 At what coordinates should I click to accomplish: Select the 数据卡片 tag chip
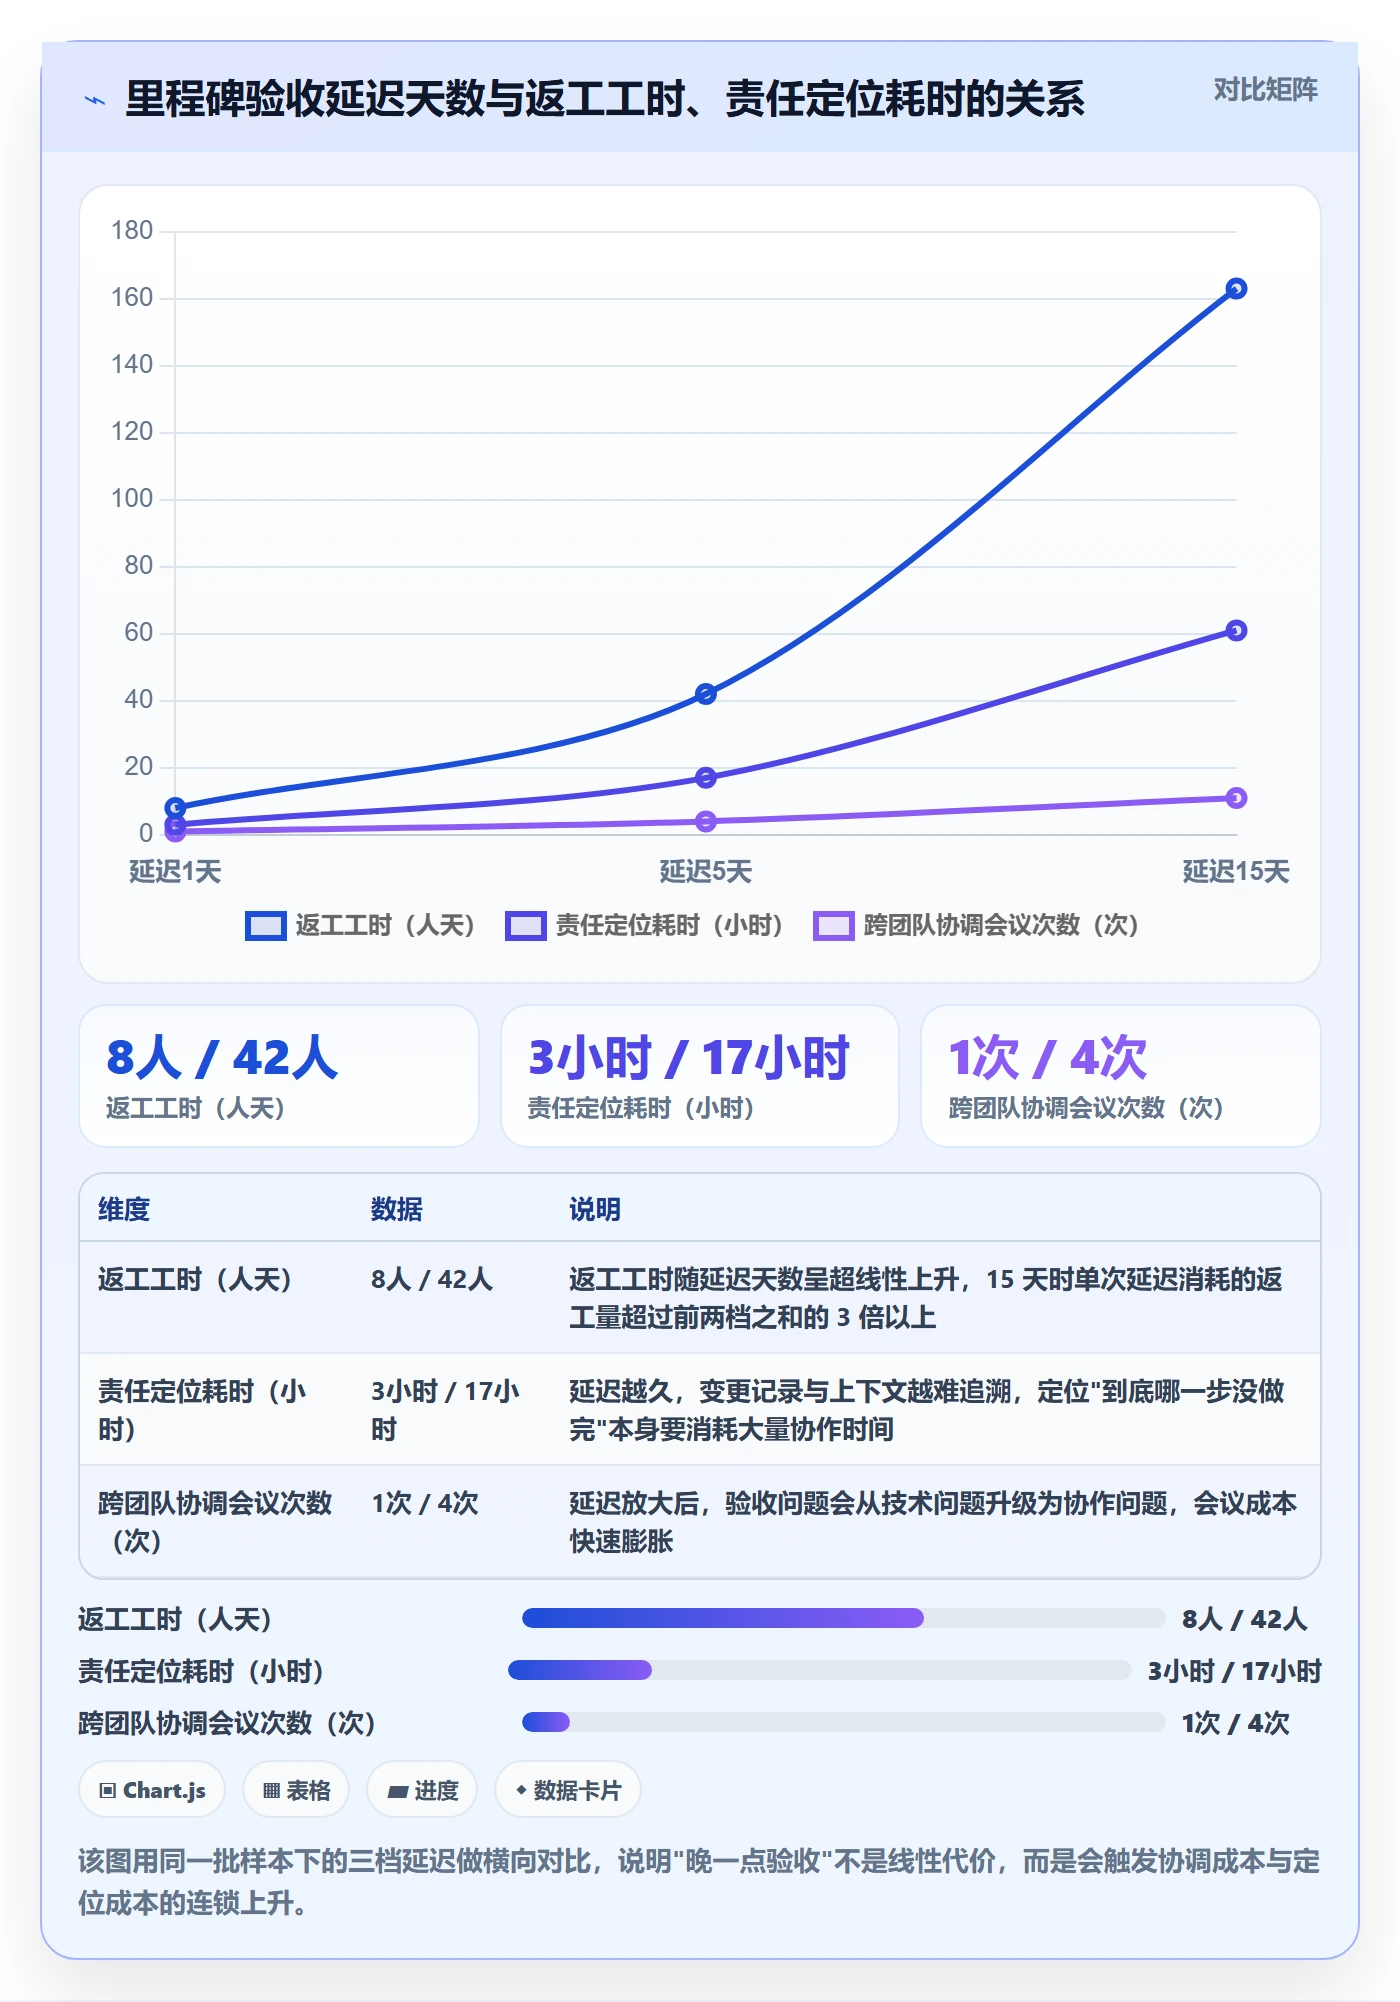(x=568, y=1790)
